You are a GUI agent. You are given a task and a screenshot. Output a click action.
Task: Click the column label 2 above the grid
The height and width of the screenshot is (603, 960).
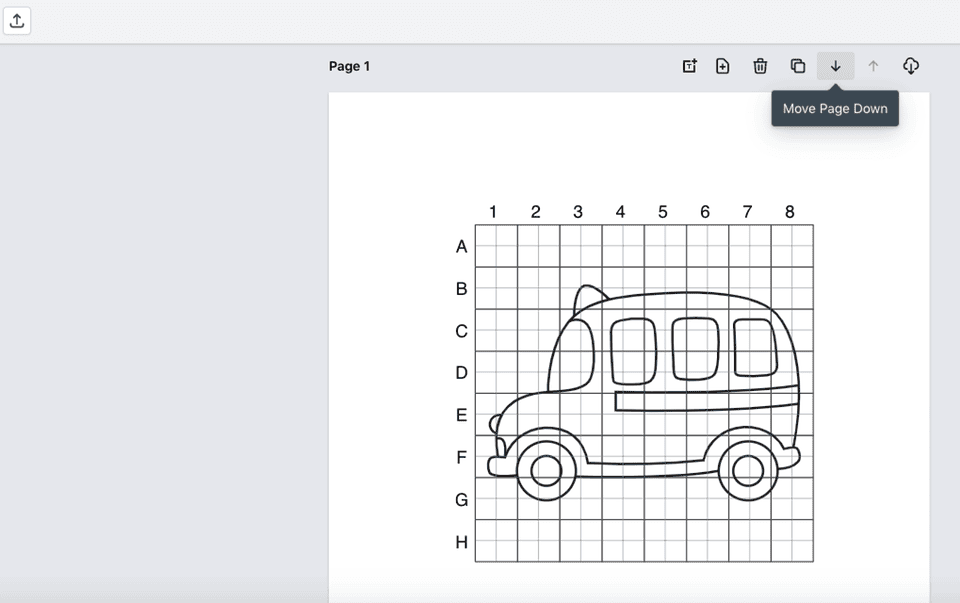(x=536, y=212)
